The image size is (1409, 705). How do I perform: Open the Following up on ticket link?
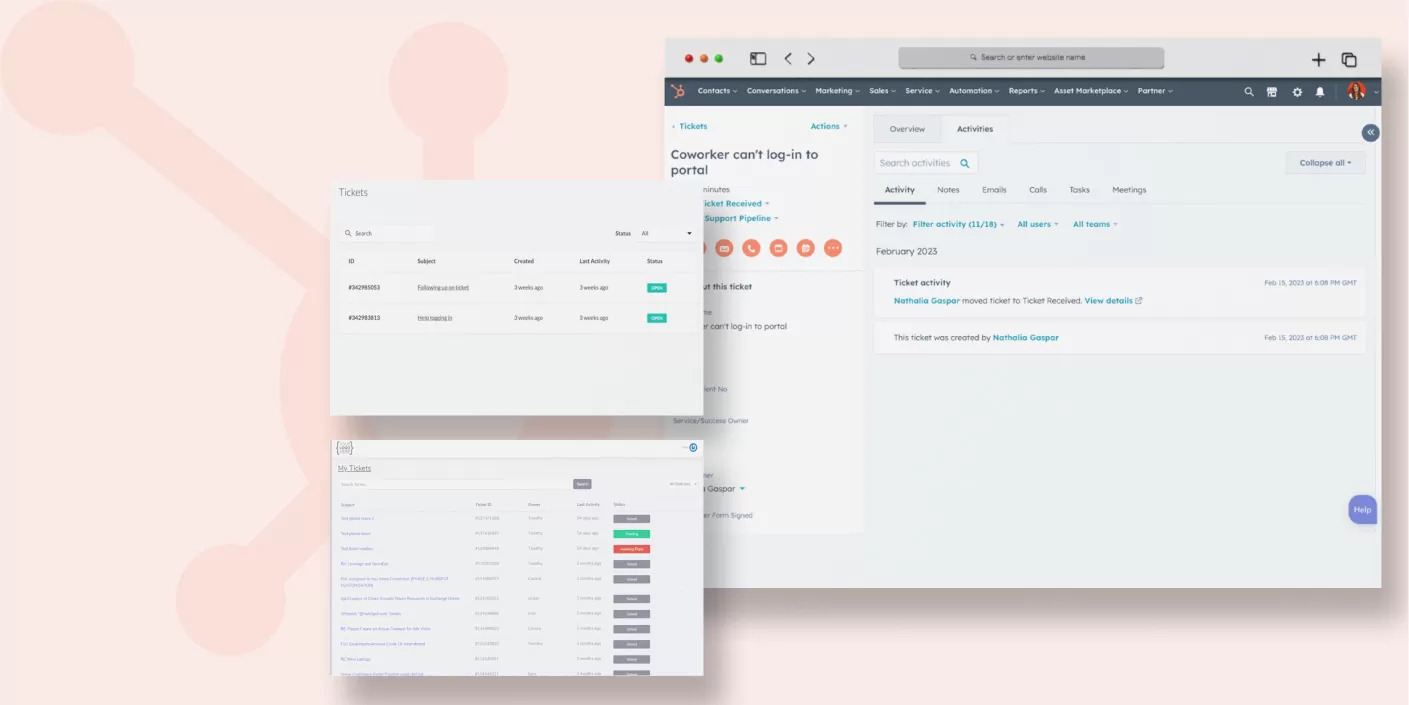443,288
